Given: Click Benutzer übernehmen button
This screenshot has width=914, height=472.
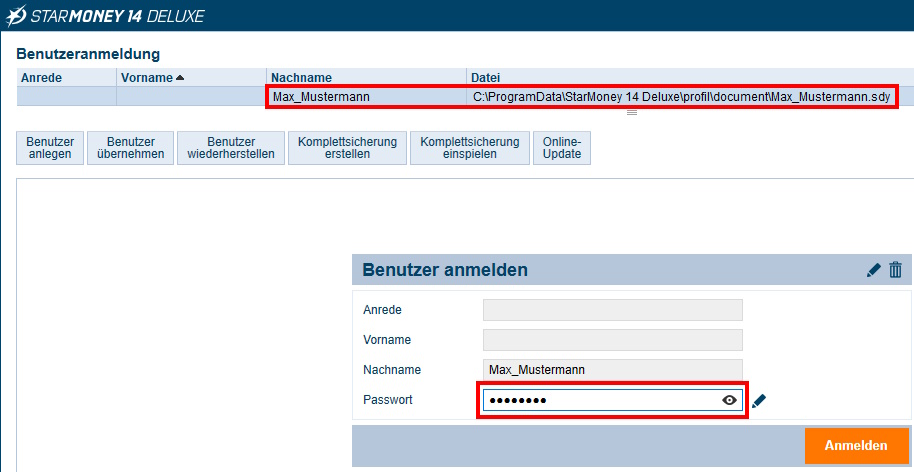Looking at the screenshot, I should (129, 148).
